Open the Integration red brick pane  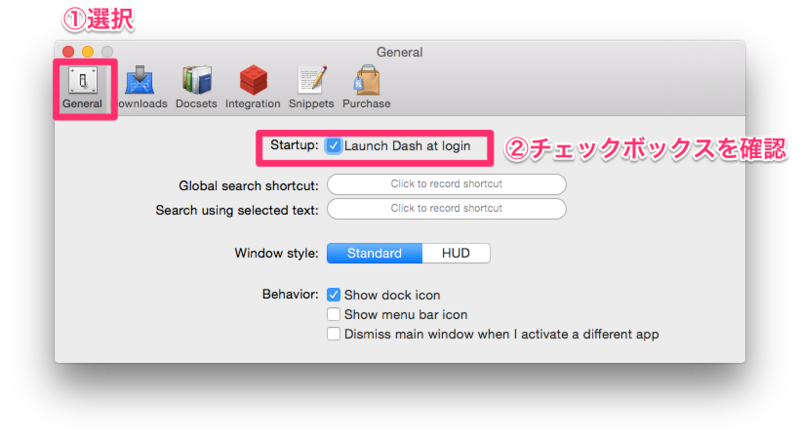253,87
